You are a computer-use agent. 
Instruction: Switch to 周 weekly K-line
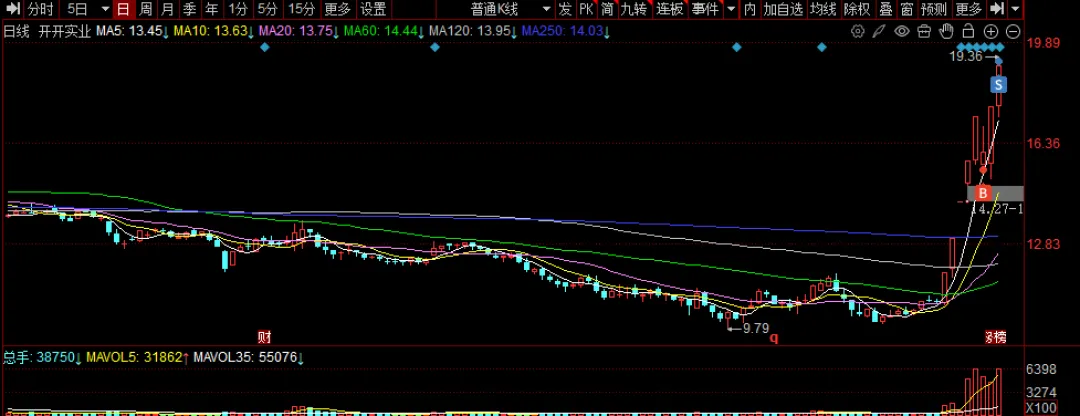145,10
